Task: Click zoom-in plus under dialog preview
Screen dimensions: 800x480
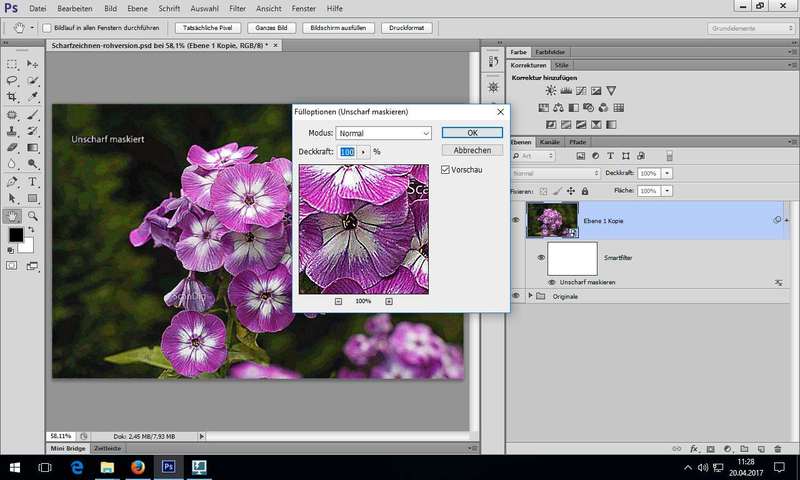Action: (x=389, y=301)
